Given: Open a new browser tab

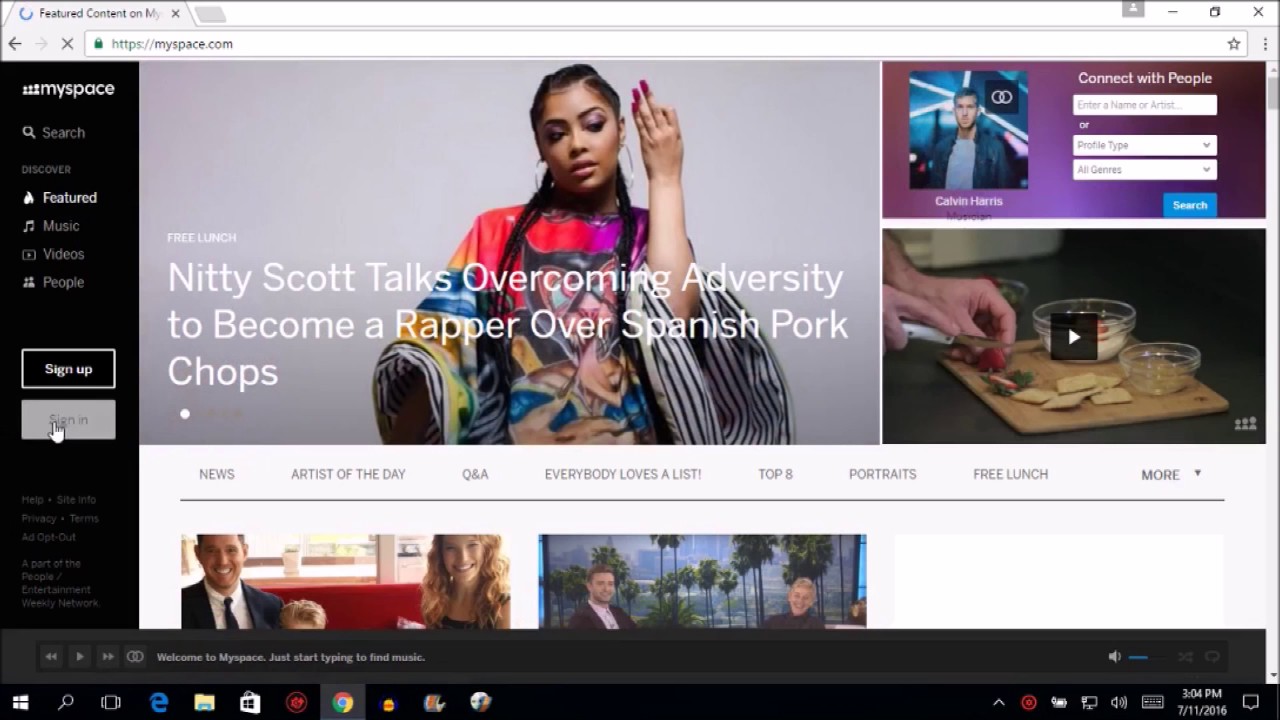Looking at the screenshot, I should click(x=210, y=14).
